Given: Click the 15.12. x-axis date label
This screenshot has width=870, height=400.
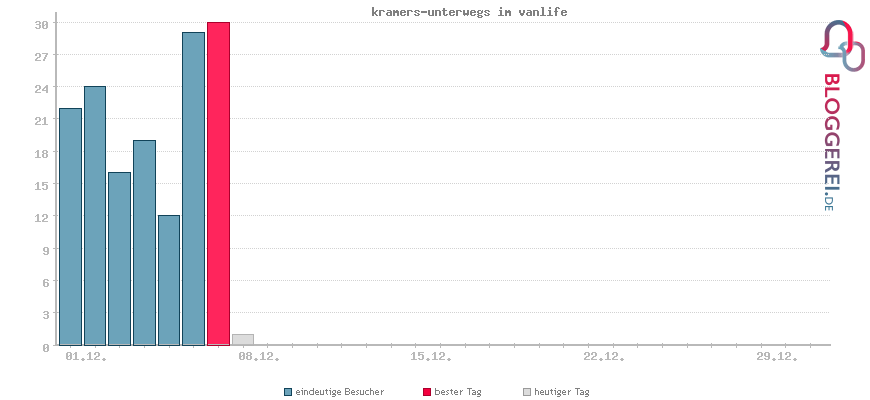Looking at the screenshot, I should (432, 356).
